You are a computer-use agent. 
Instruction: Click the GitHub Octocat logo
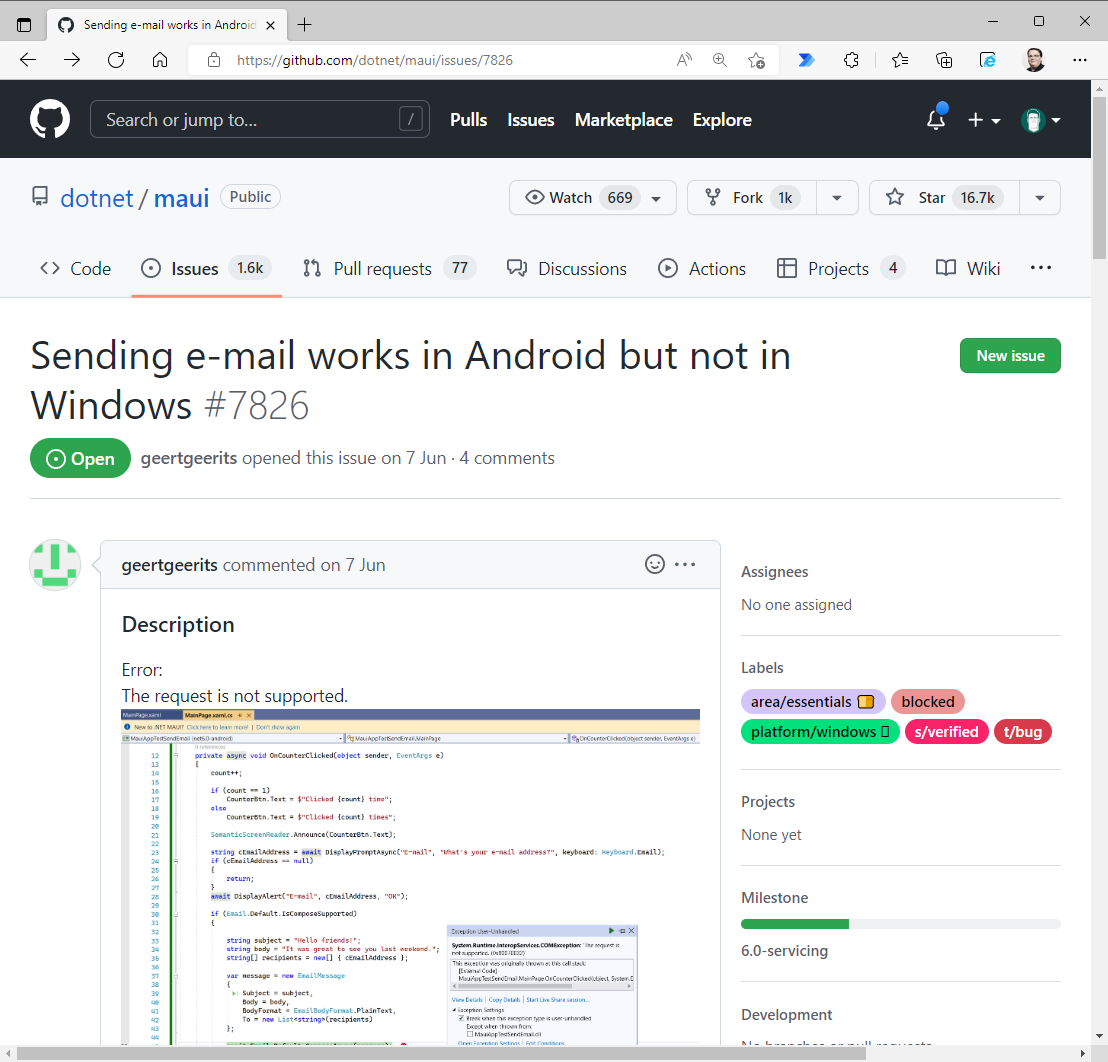[50, 120]
